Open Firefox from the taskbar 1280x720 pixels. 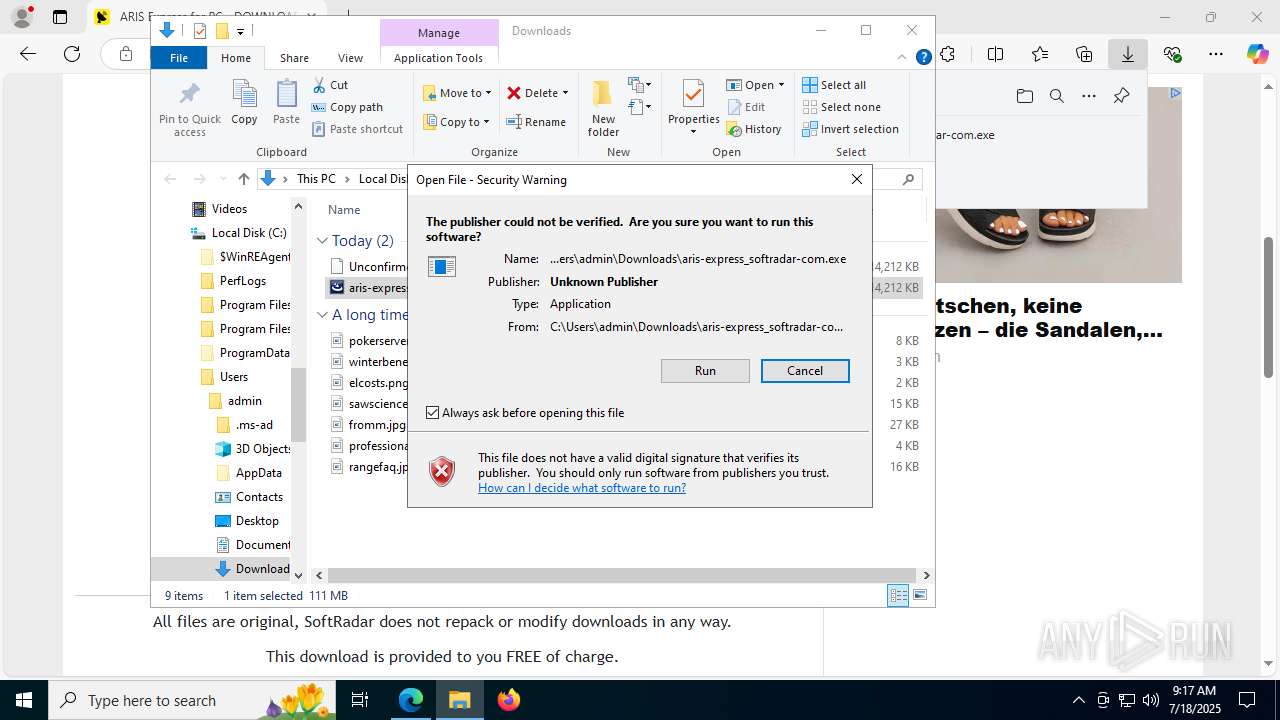508,700
